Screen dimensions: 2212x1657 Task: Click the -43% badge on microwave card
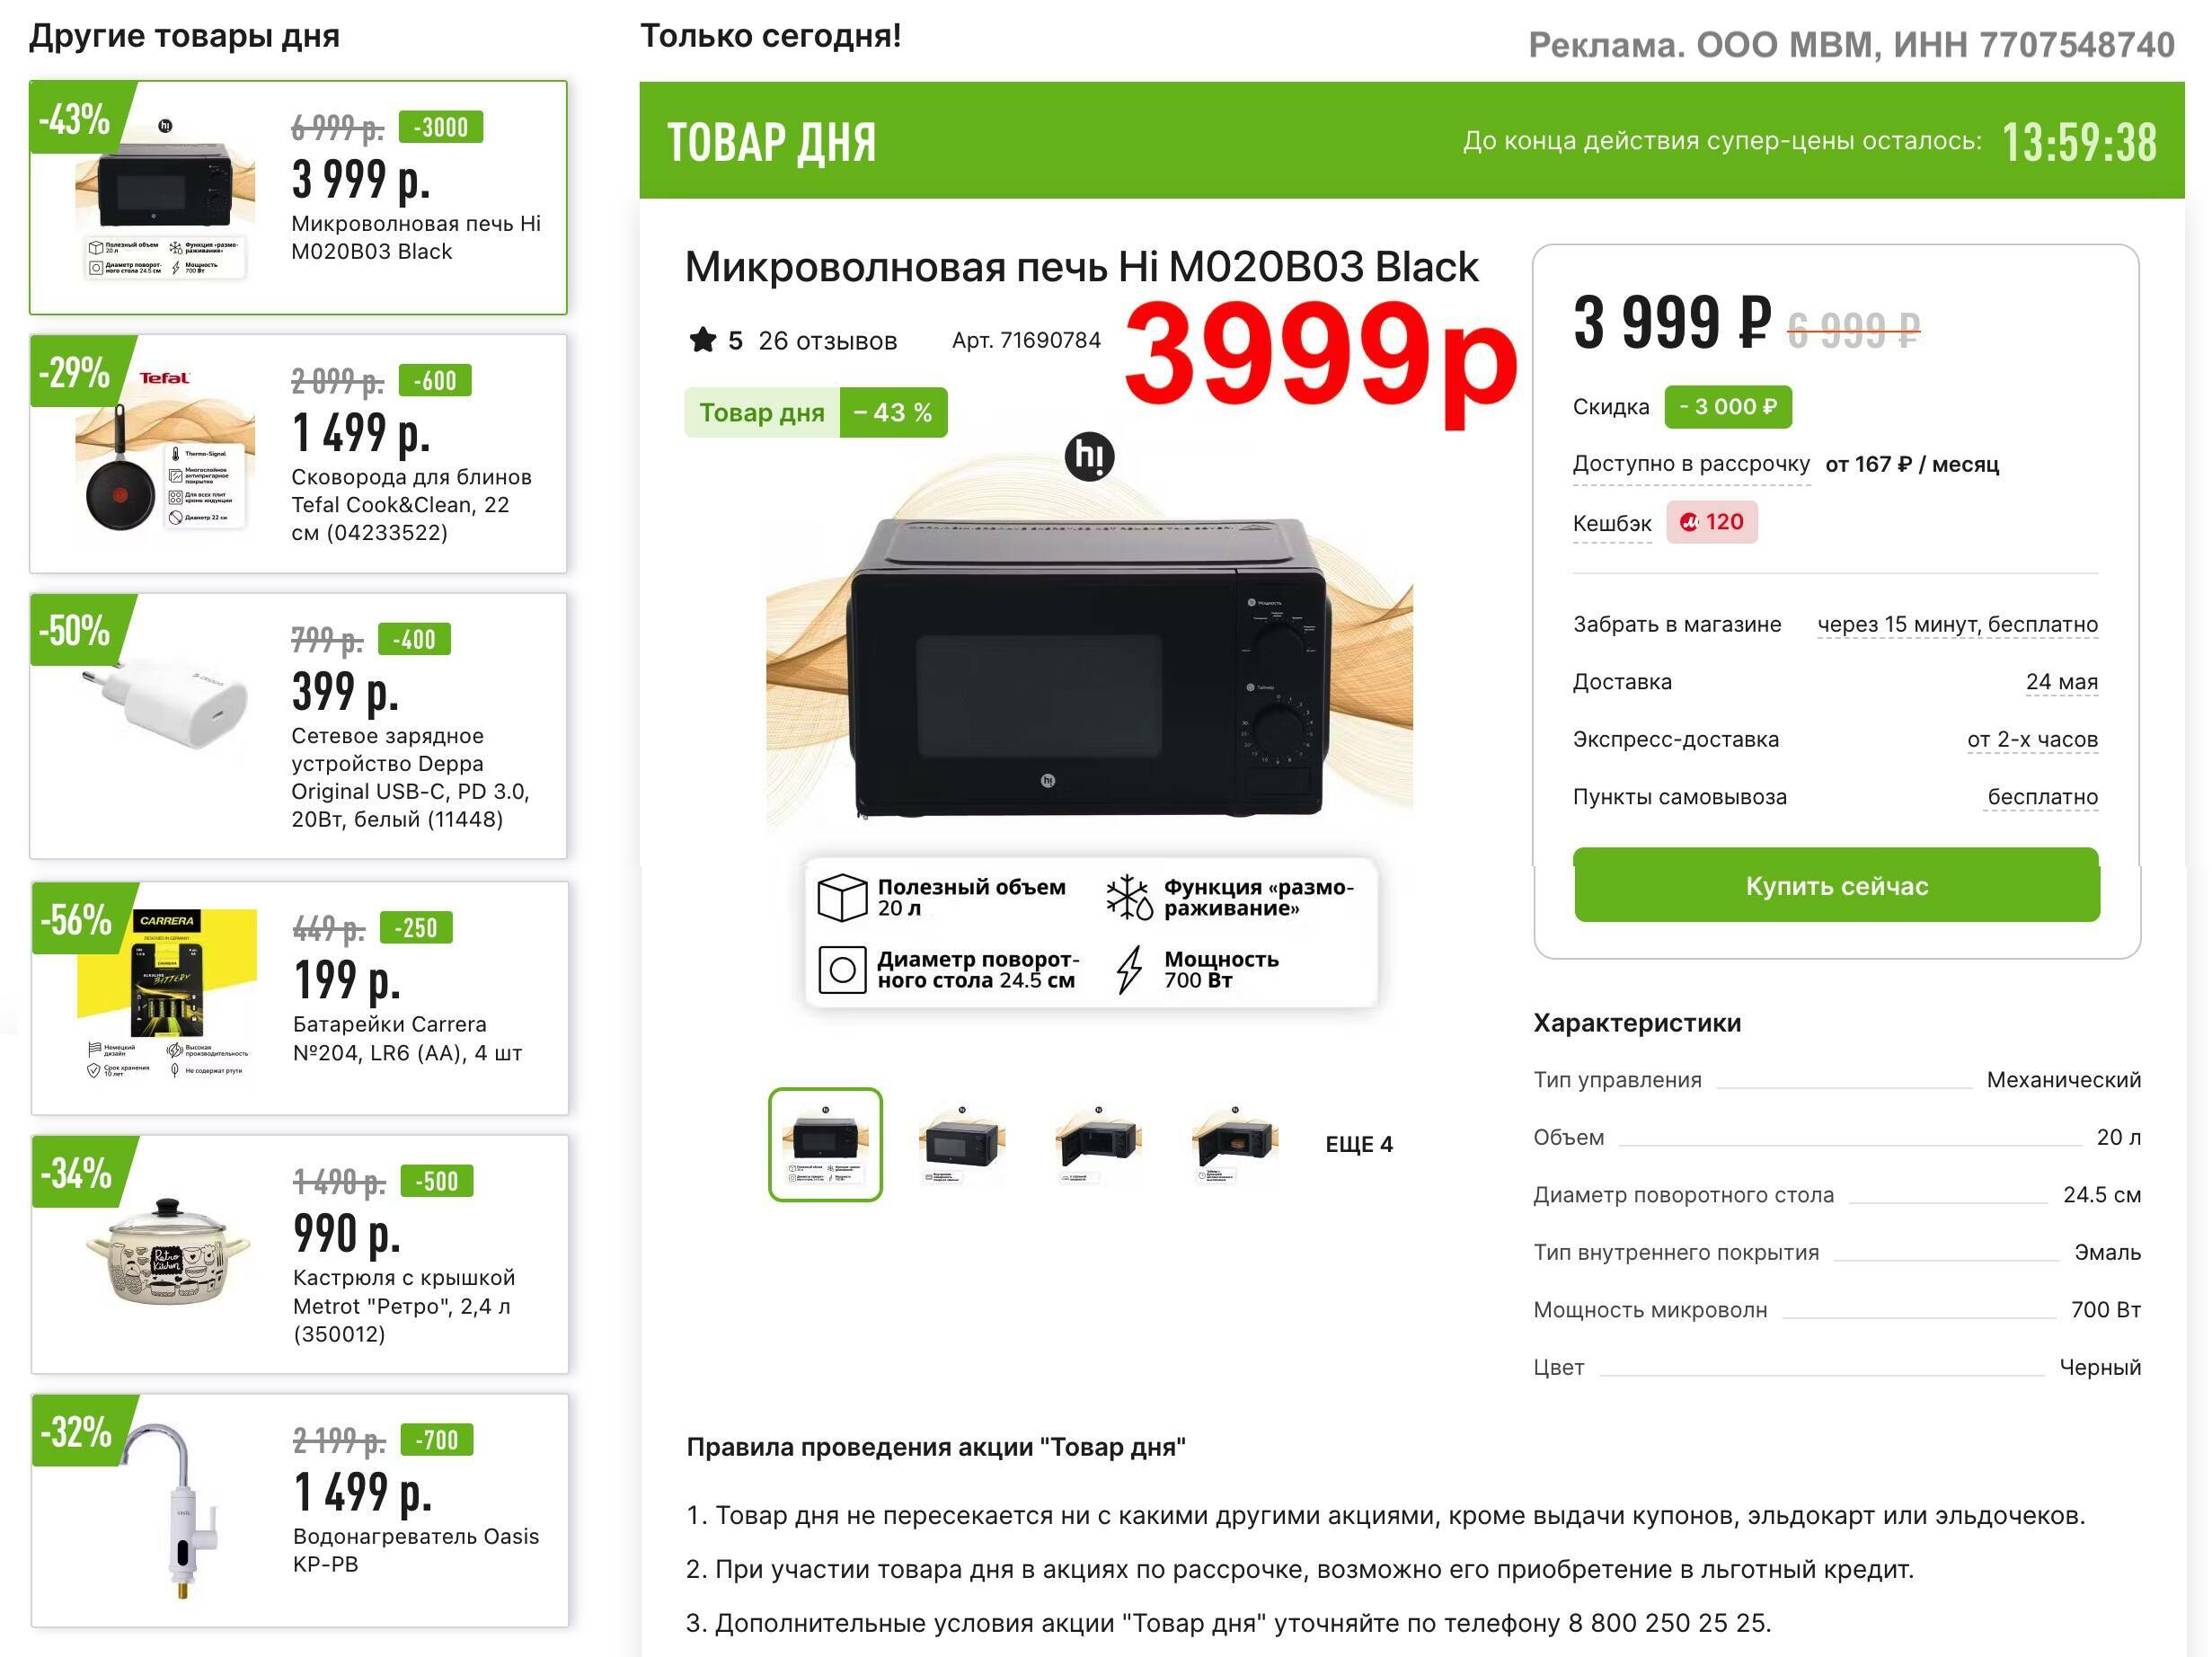[x=75, y=119]
